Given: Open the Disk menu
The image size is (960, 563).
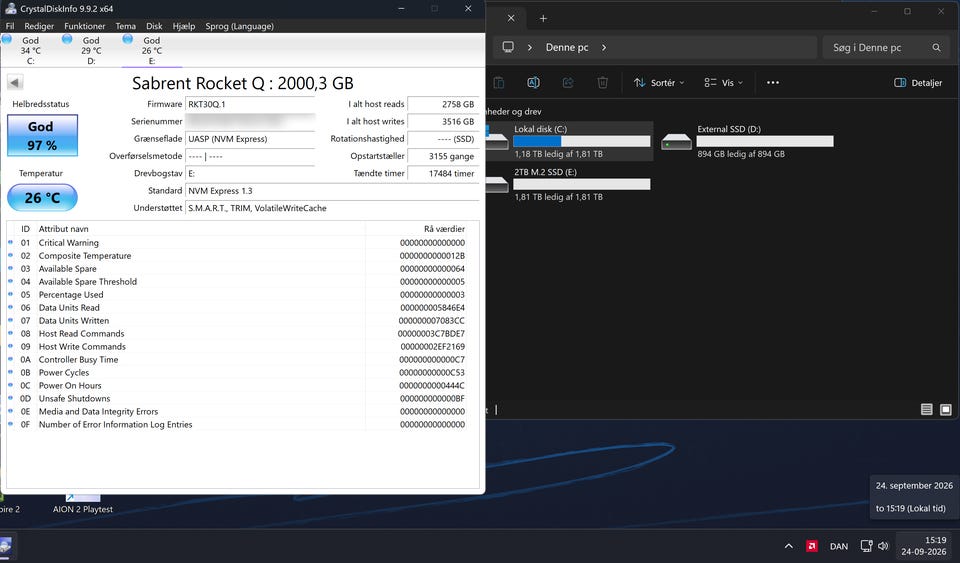Looking at the screenshot, I should pos(154,26).
